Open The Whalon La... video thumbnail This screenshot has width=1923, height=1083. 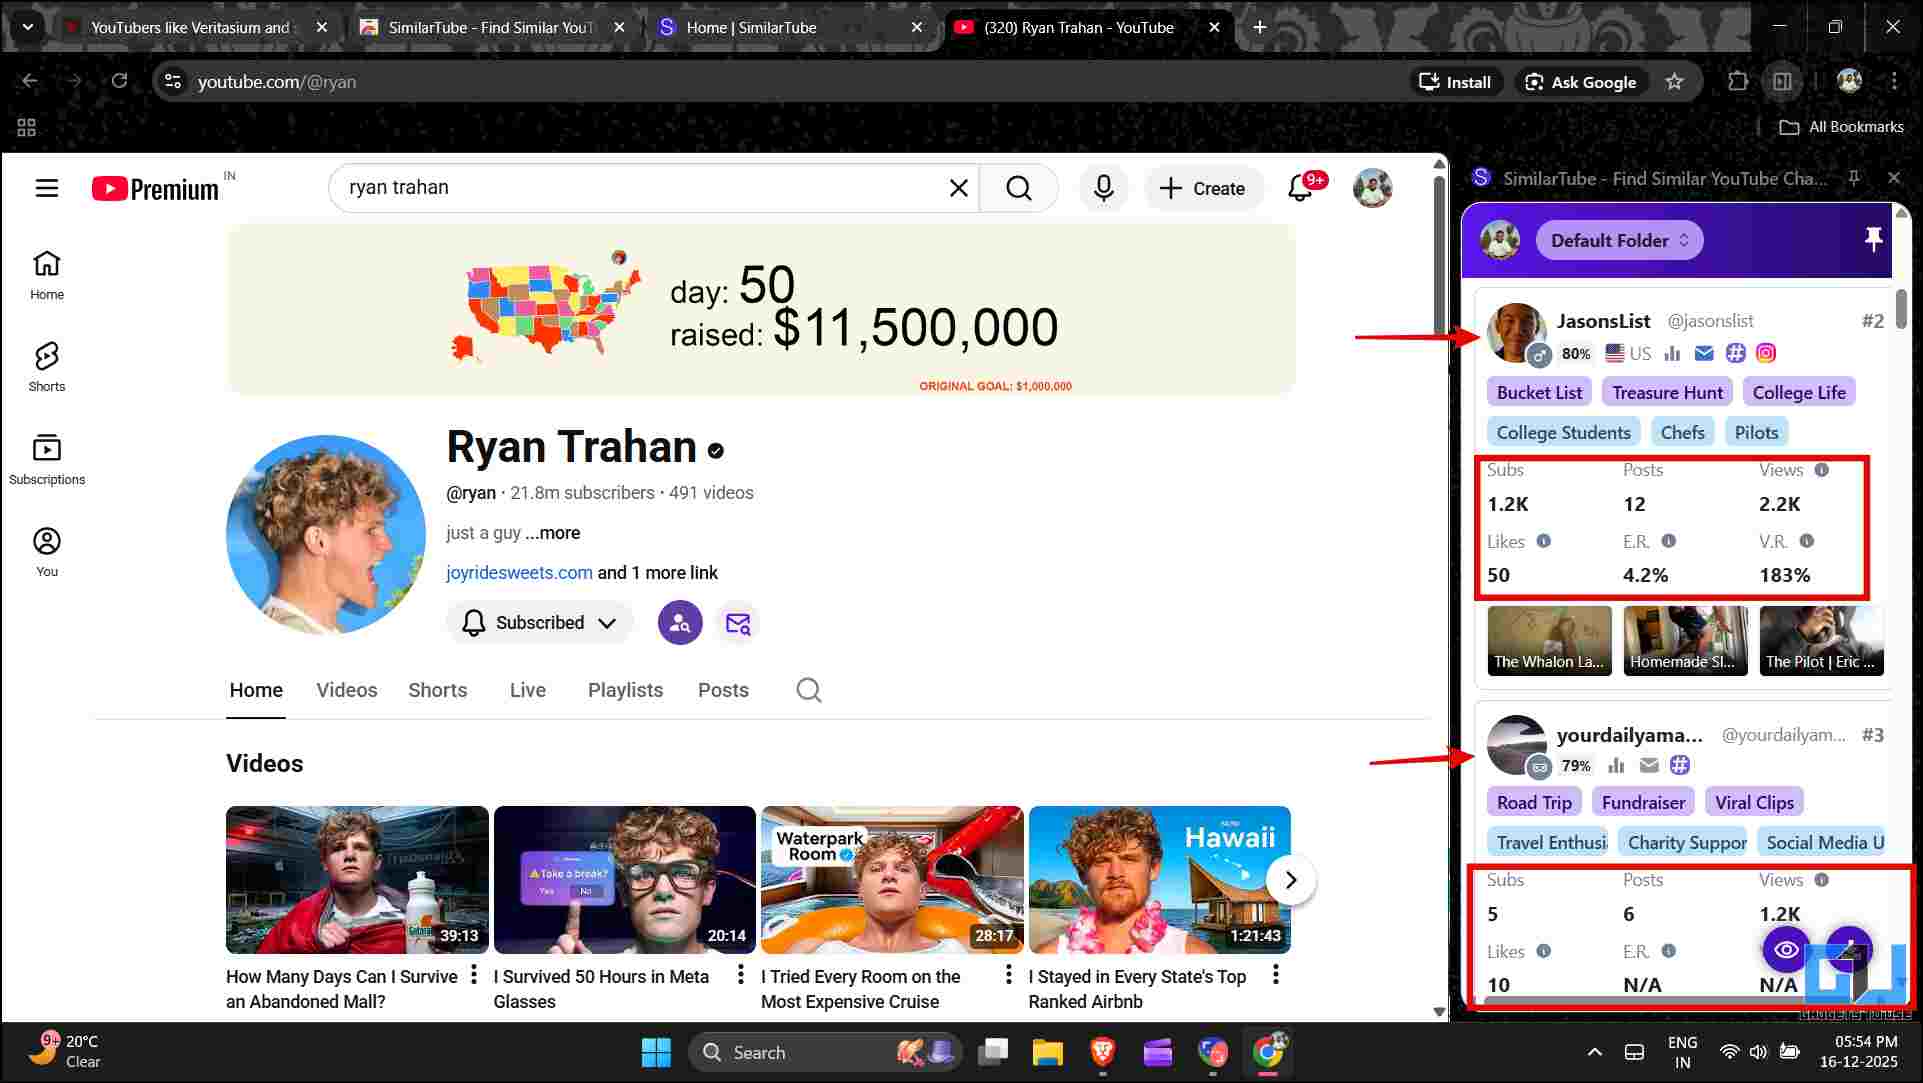(1549, 640)
